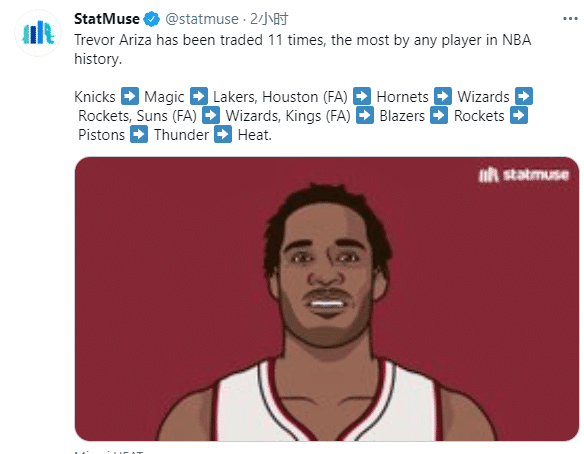Click the word Heat in the tweet

(x=253, y=135)
